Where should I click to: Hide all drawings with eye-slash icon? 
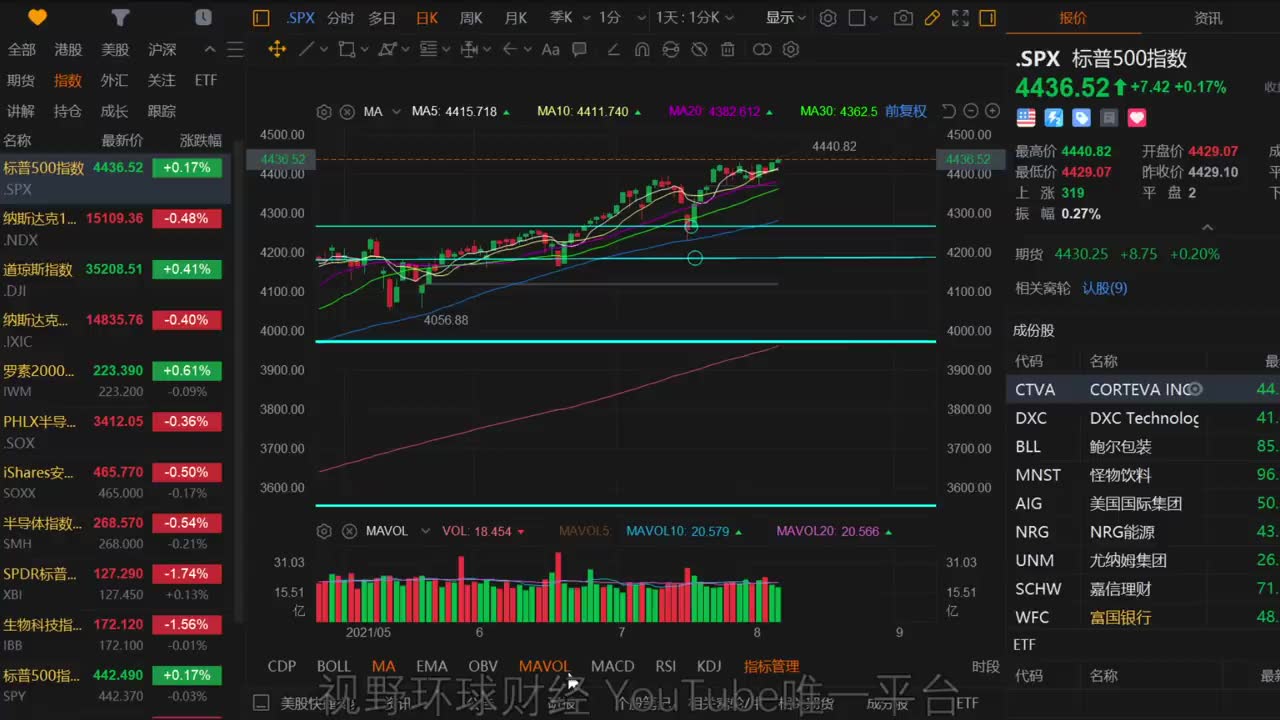point(699,49)
